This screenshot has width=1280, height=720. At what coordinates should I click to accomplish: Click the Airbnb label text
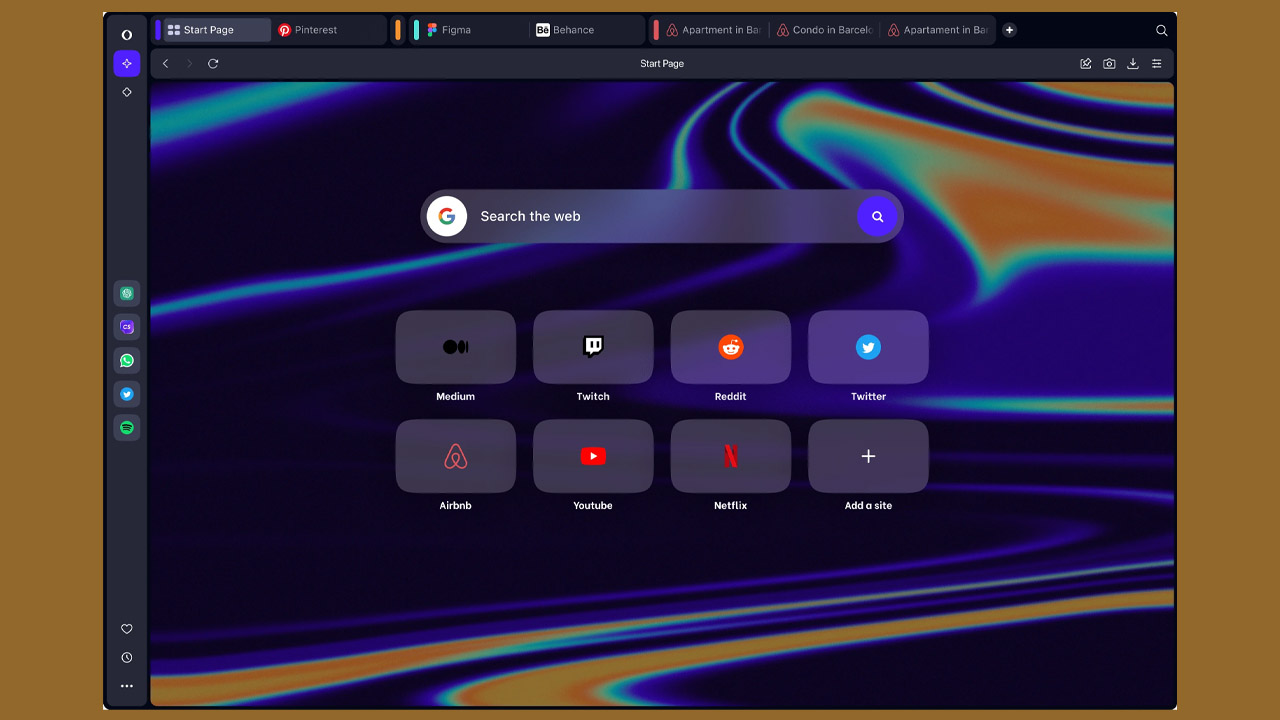tap(456, 506)
